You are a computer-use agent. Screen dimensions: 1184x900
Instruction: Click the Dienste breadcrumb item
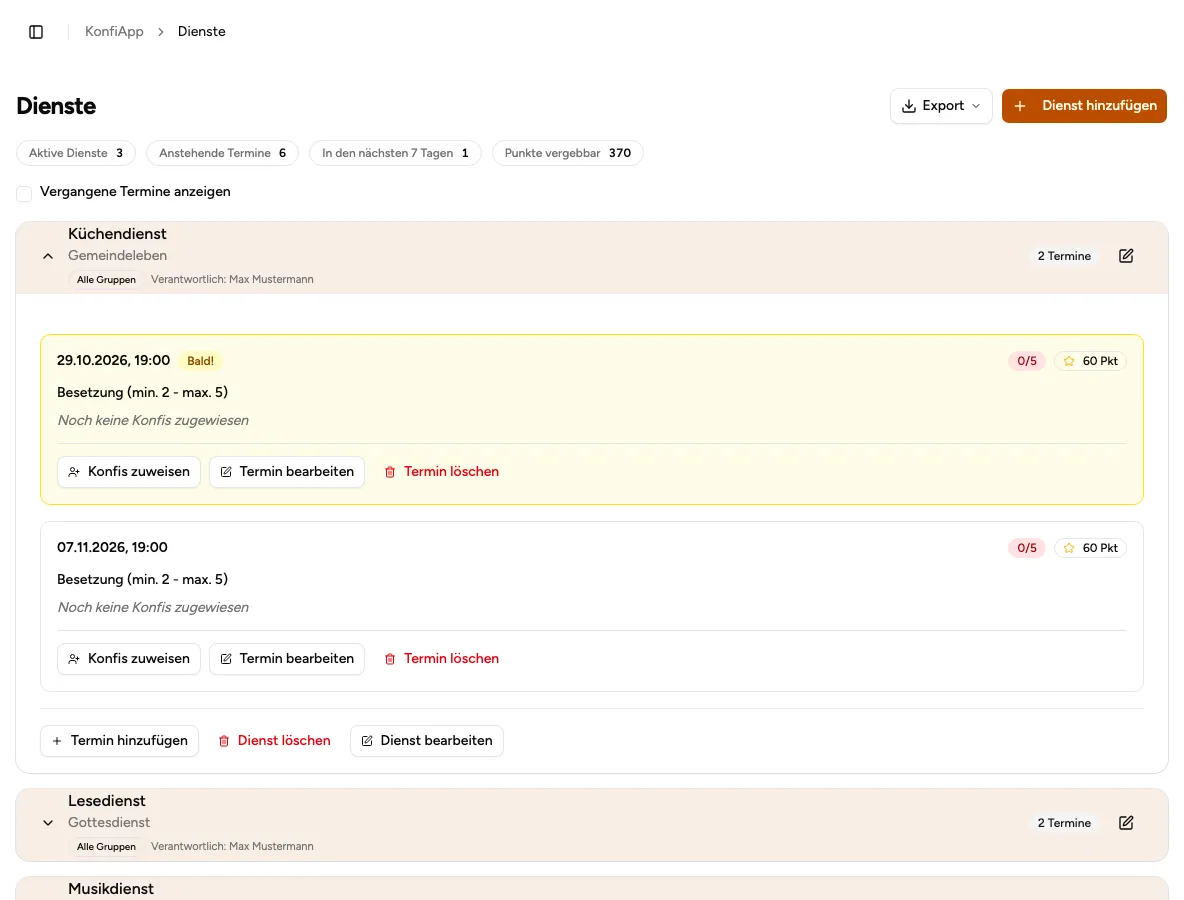[x=202, y=32]
